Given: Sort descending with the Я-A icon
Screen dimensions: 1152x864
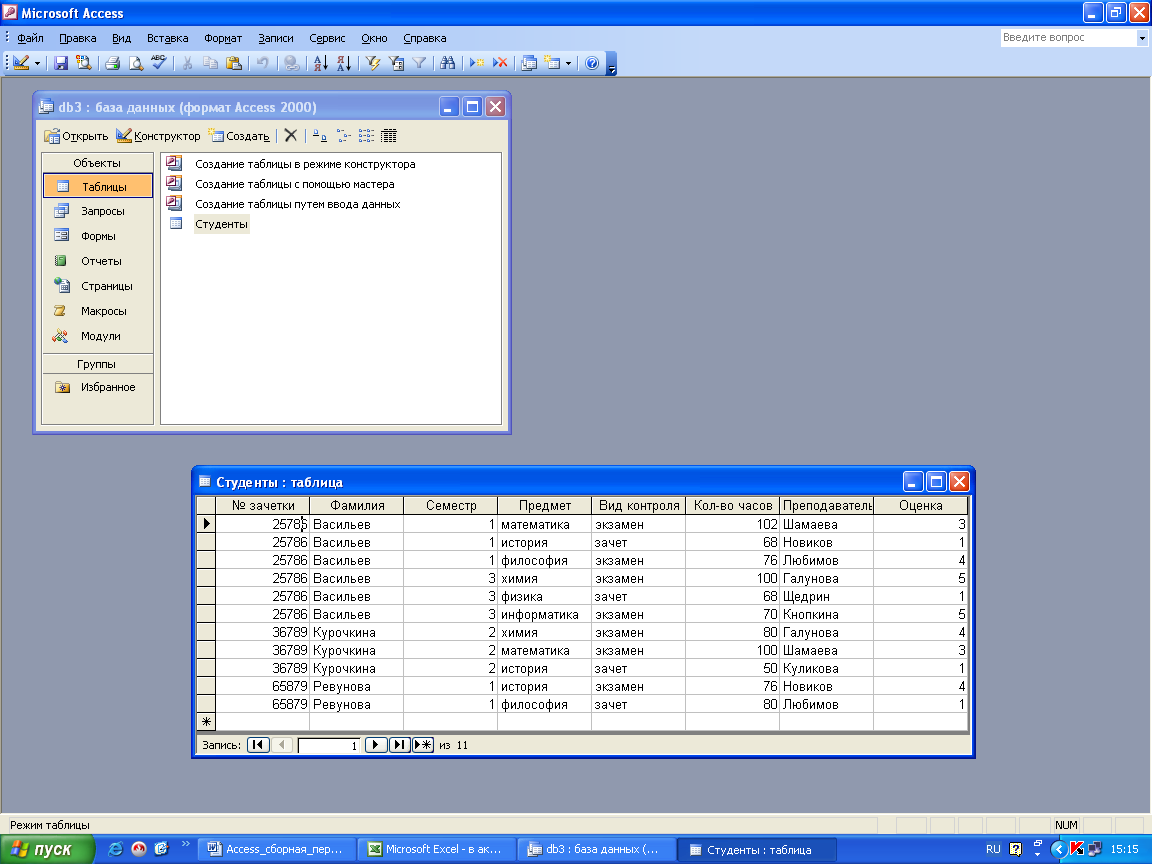Looking at the screenshot, I should pos(344,63).
